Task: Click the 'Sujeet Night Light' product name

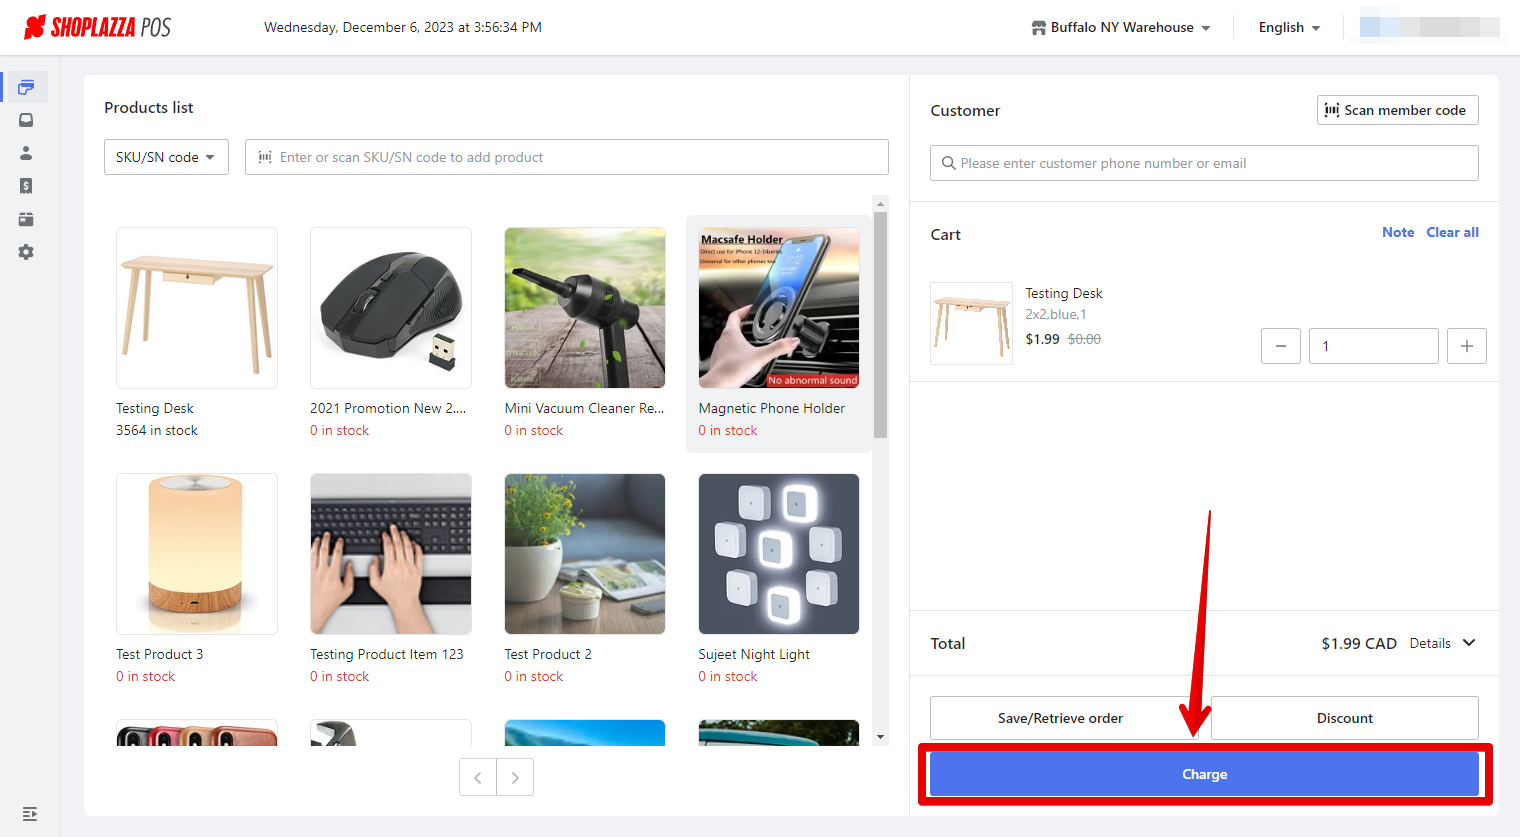Action: tap(754, 654)
